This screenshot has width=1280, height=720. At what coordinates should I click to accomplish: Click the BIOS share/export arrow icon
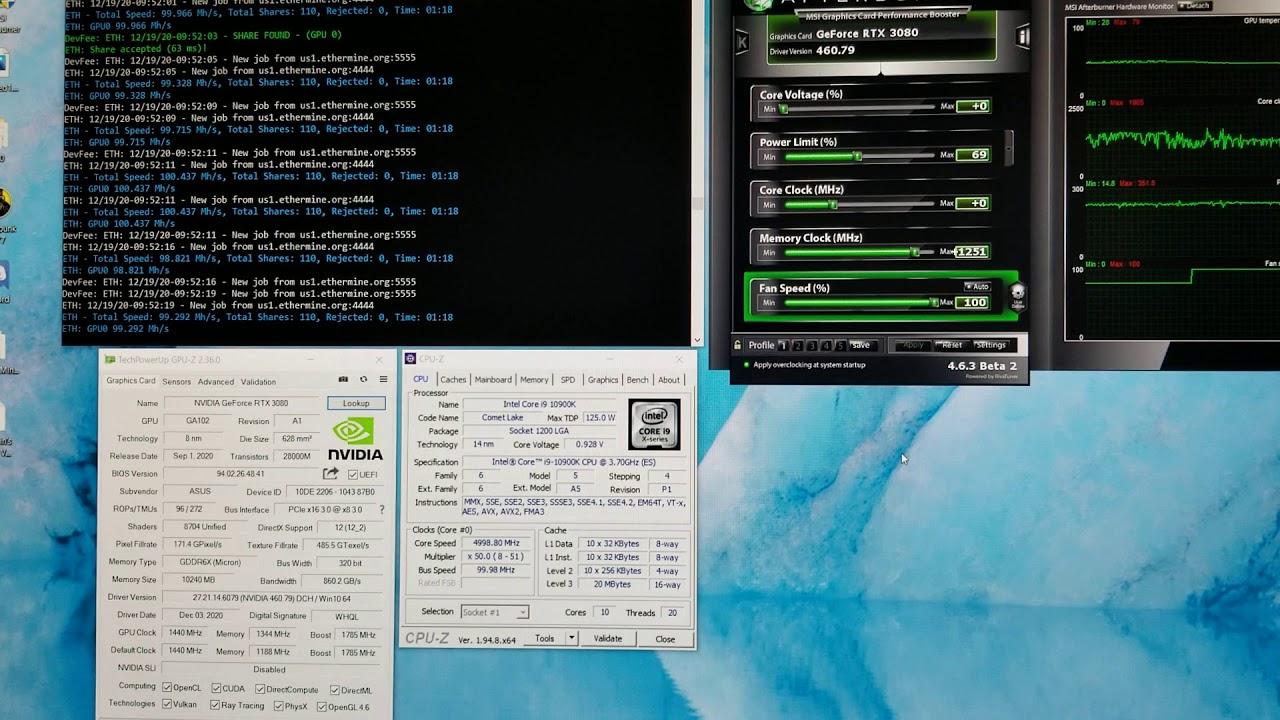331,474
